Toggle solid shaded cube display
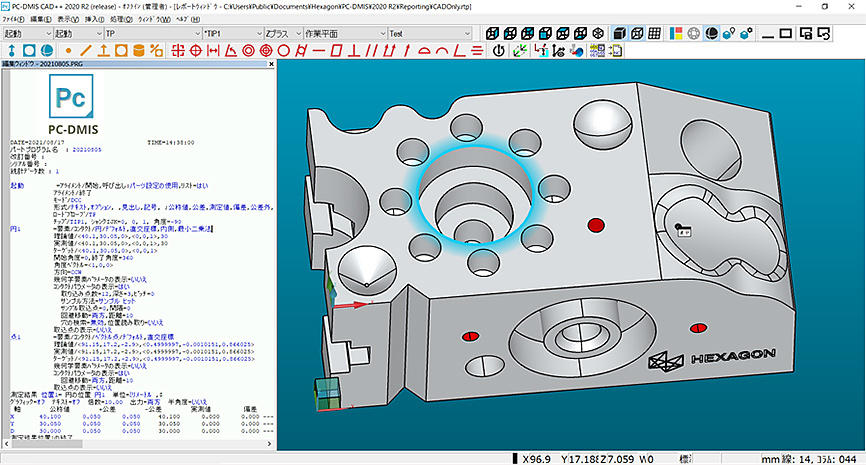Screen dimensions: 866x465 (620, 34)
